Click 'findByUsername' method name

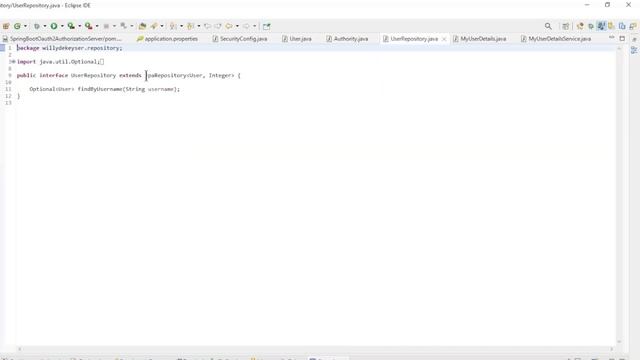[100, 89]
